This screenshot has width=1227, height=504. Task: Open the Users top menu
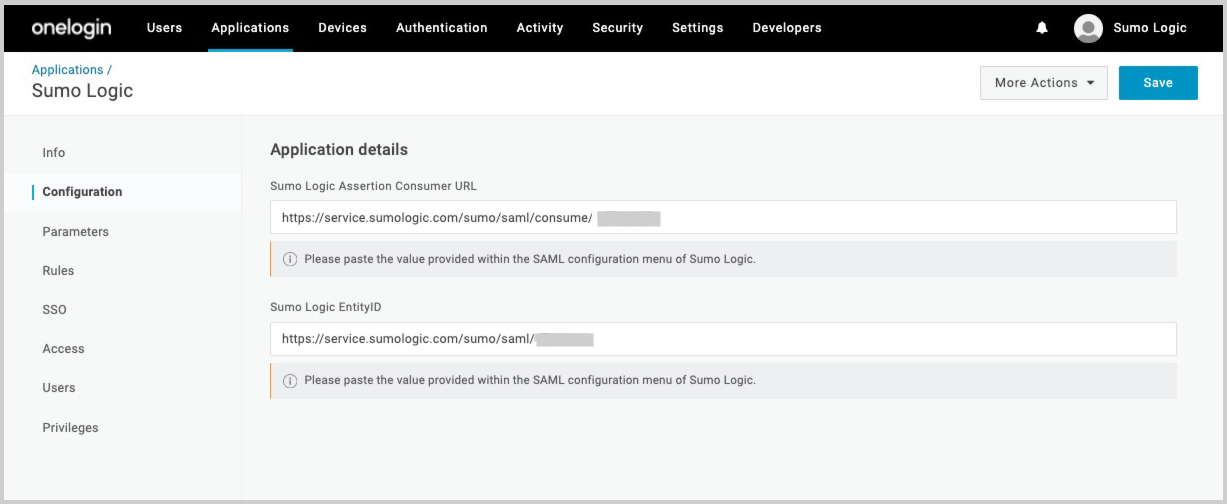(x=164, y=28)
